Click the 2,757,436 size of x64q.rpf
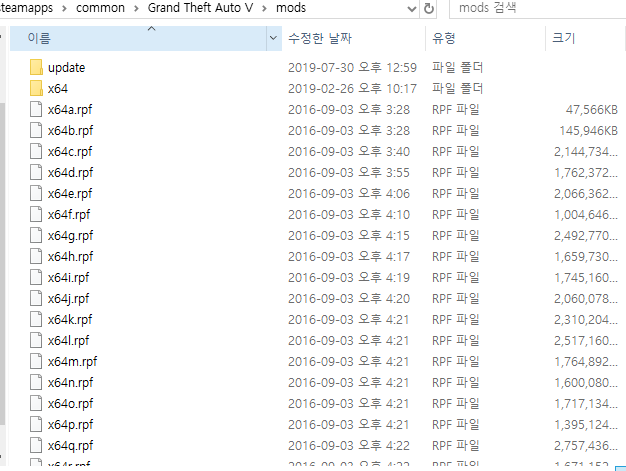626x471 pixels. [586, 445]
